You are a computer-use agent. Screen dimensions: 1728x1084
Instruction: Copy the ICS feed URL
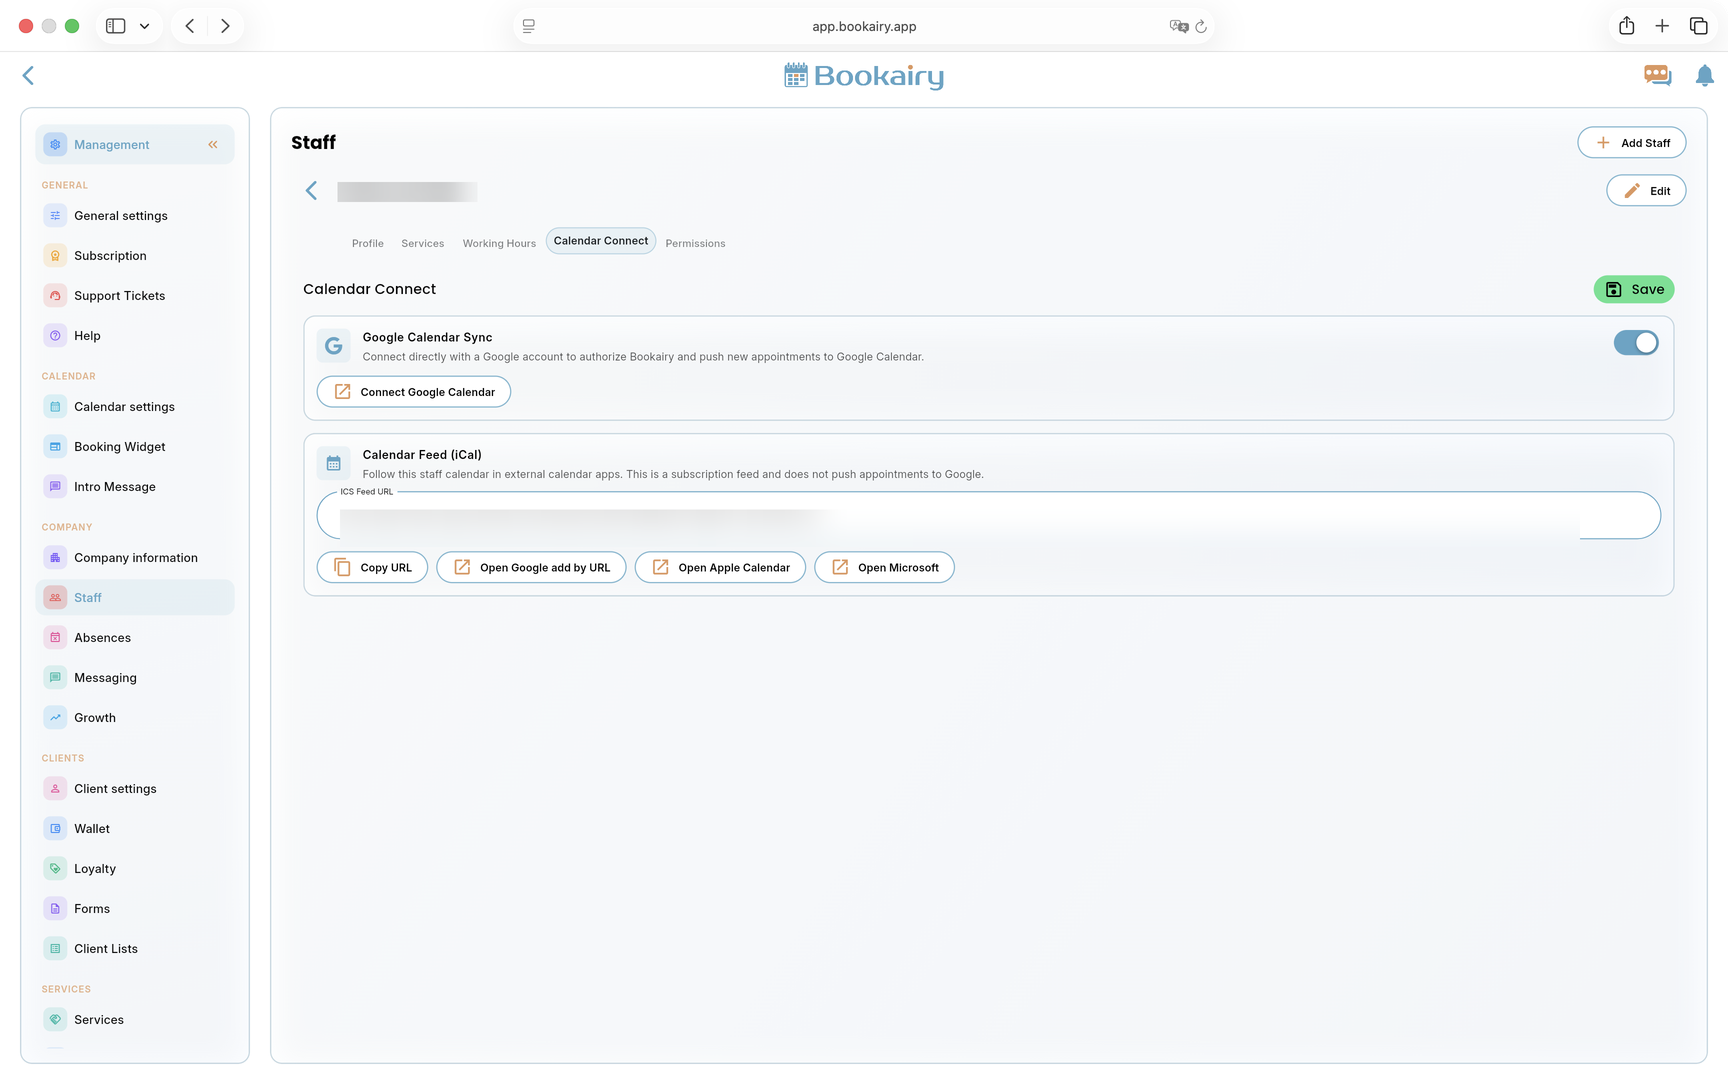(372, 568)
